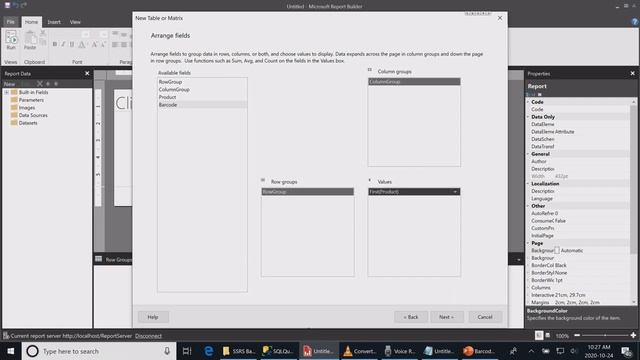Click the Back button in the wizard
Viewport: 640px width, 360px height.
click(411, 317)
